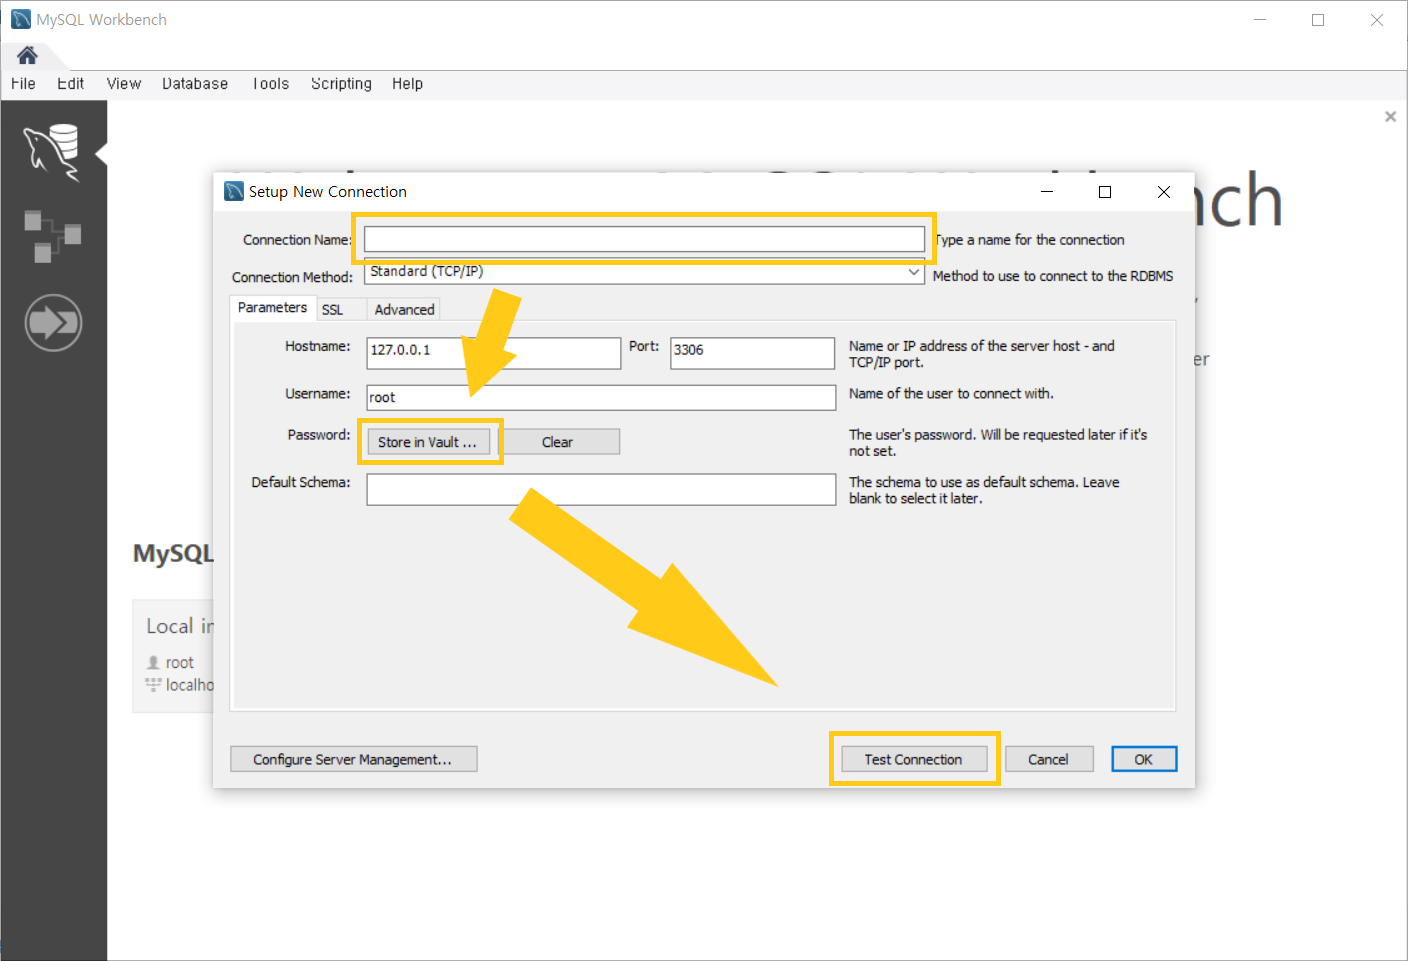Click Configure Server Management button
Image resolution: width=1408 pixels, height=961 pixels.
[x=353, y=759]
